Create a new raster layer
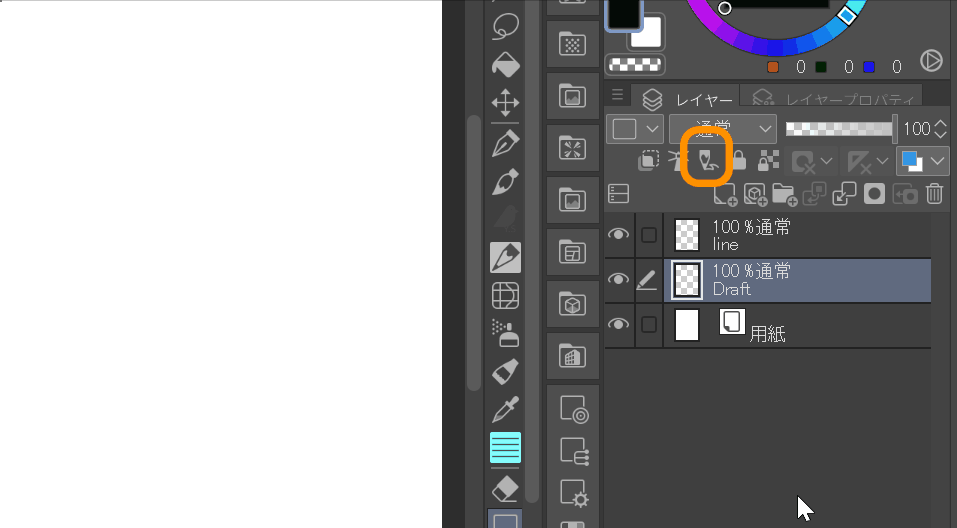This screenshot has height=528, width=957. point(725,194)
